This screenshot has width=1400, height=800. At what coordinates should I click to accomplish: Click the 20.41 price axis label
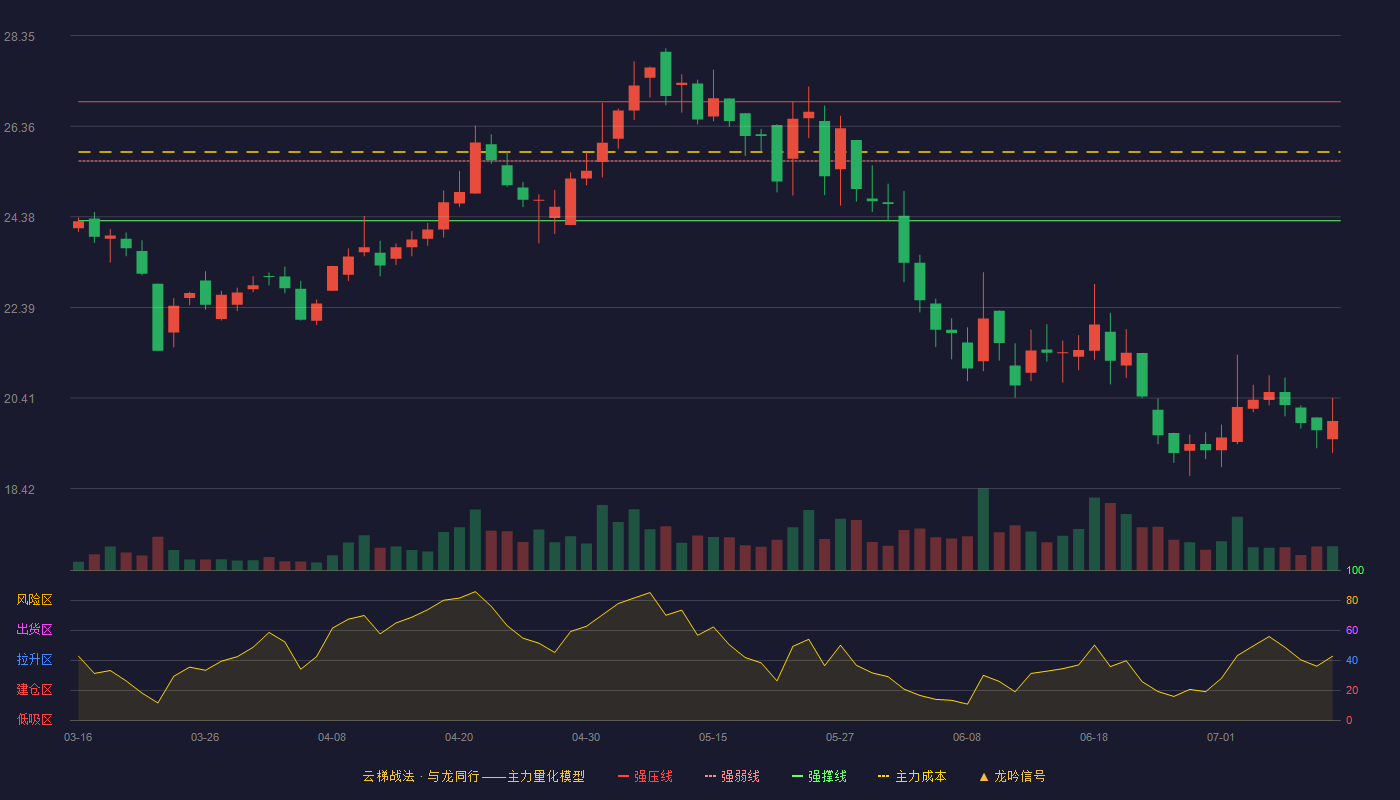pos(19,399)
